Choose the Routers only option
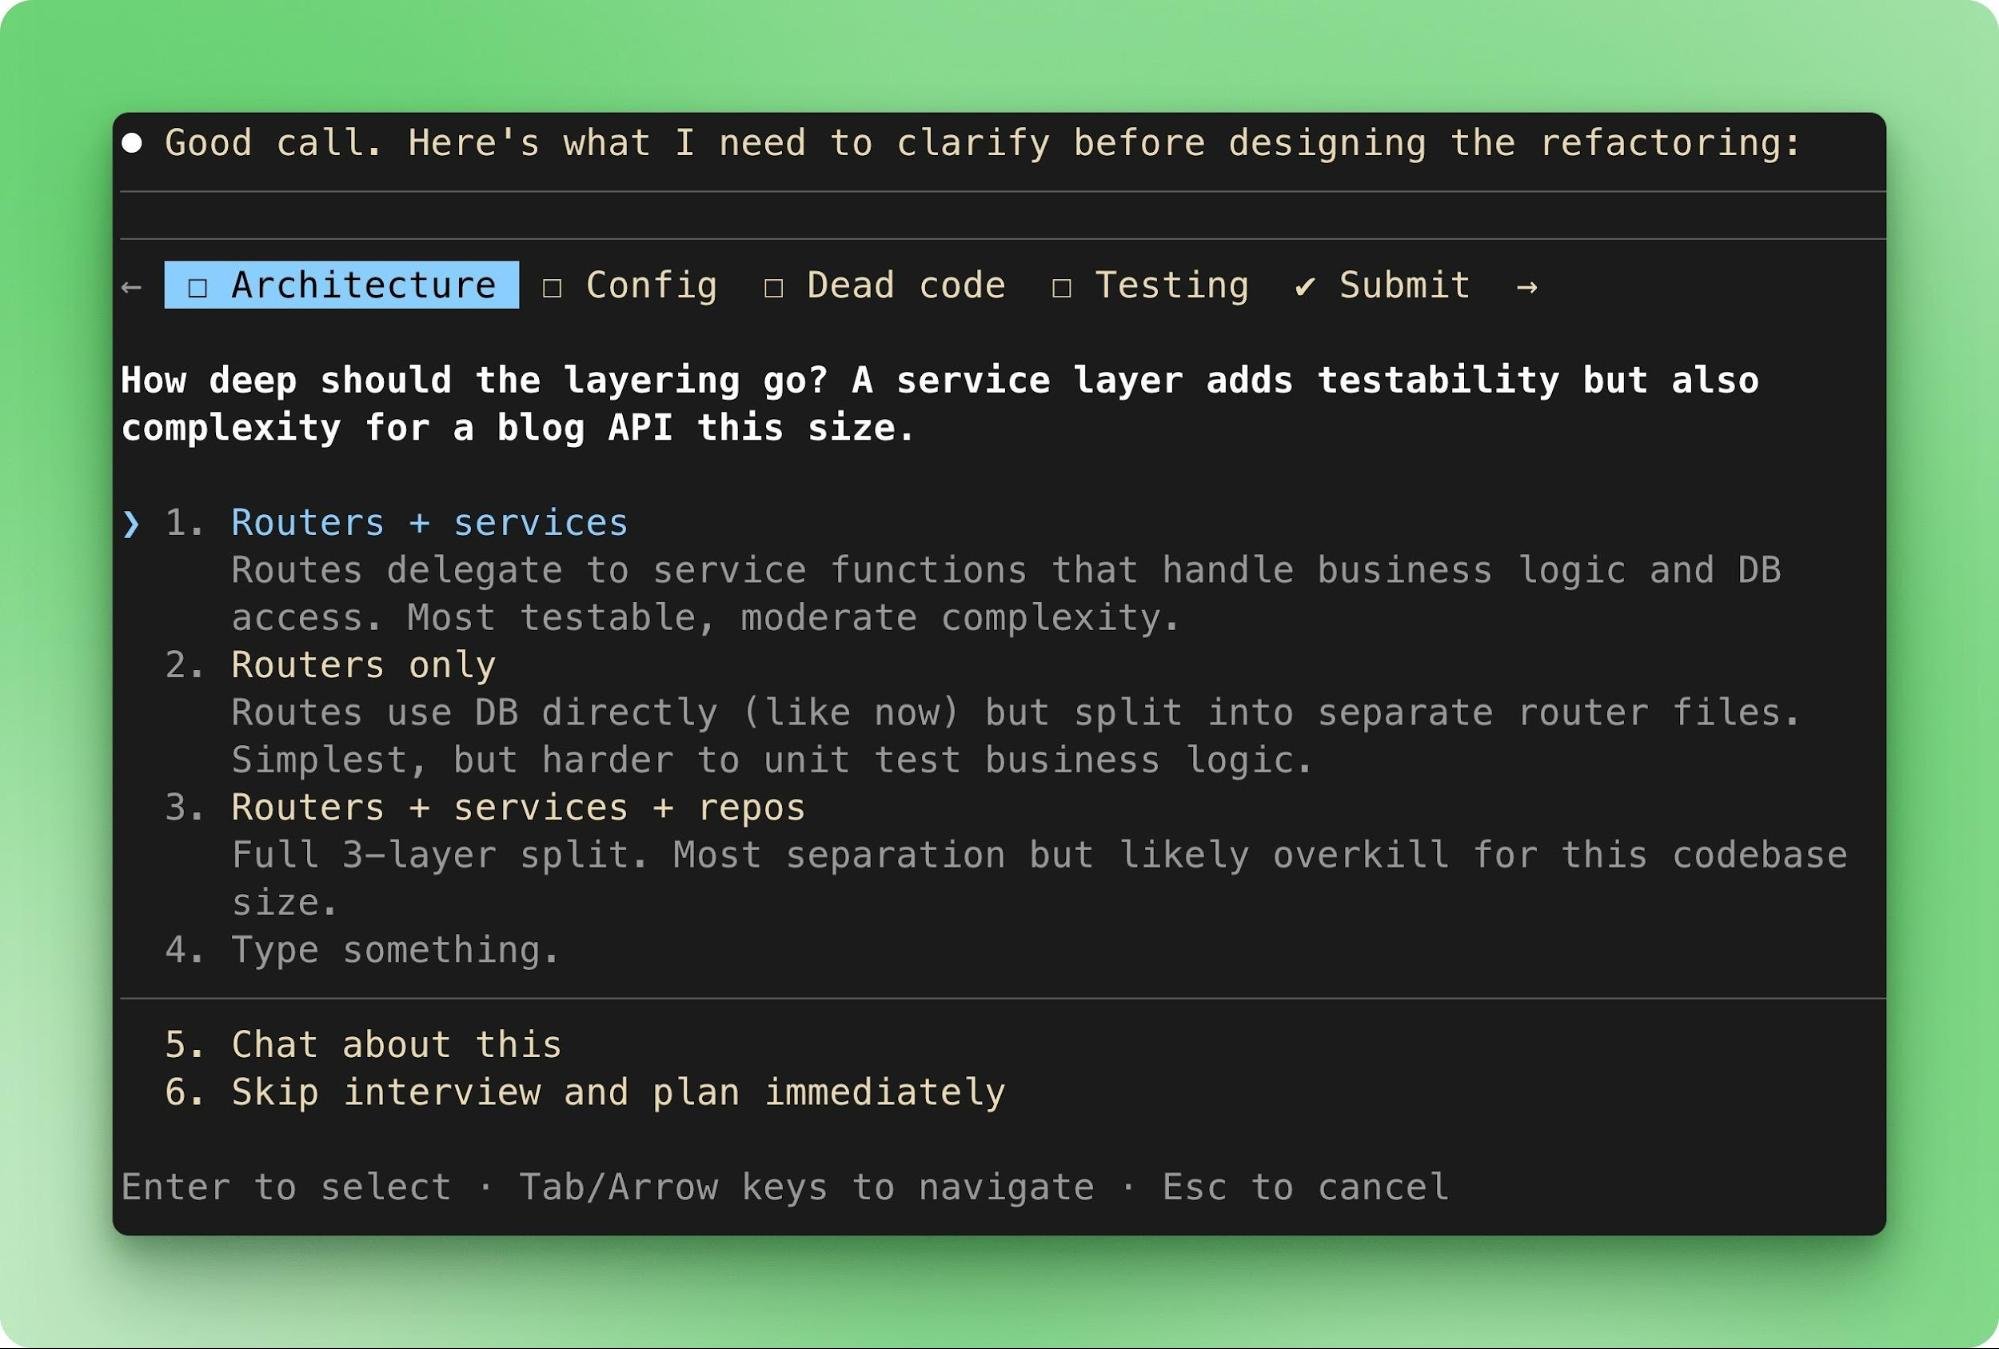 (x=362, y=664)
